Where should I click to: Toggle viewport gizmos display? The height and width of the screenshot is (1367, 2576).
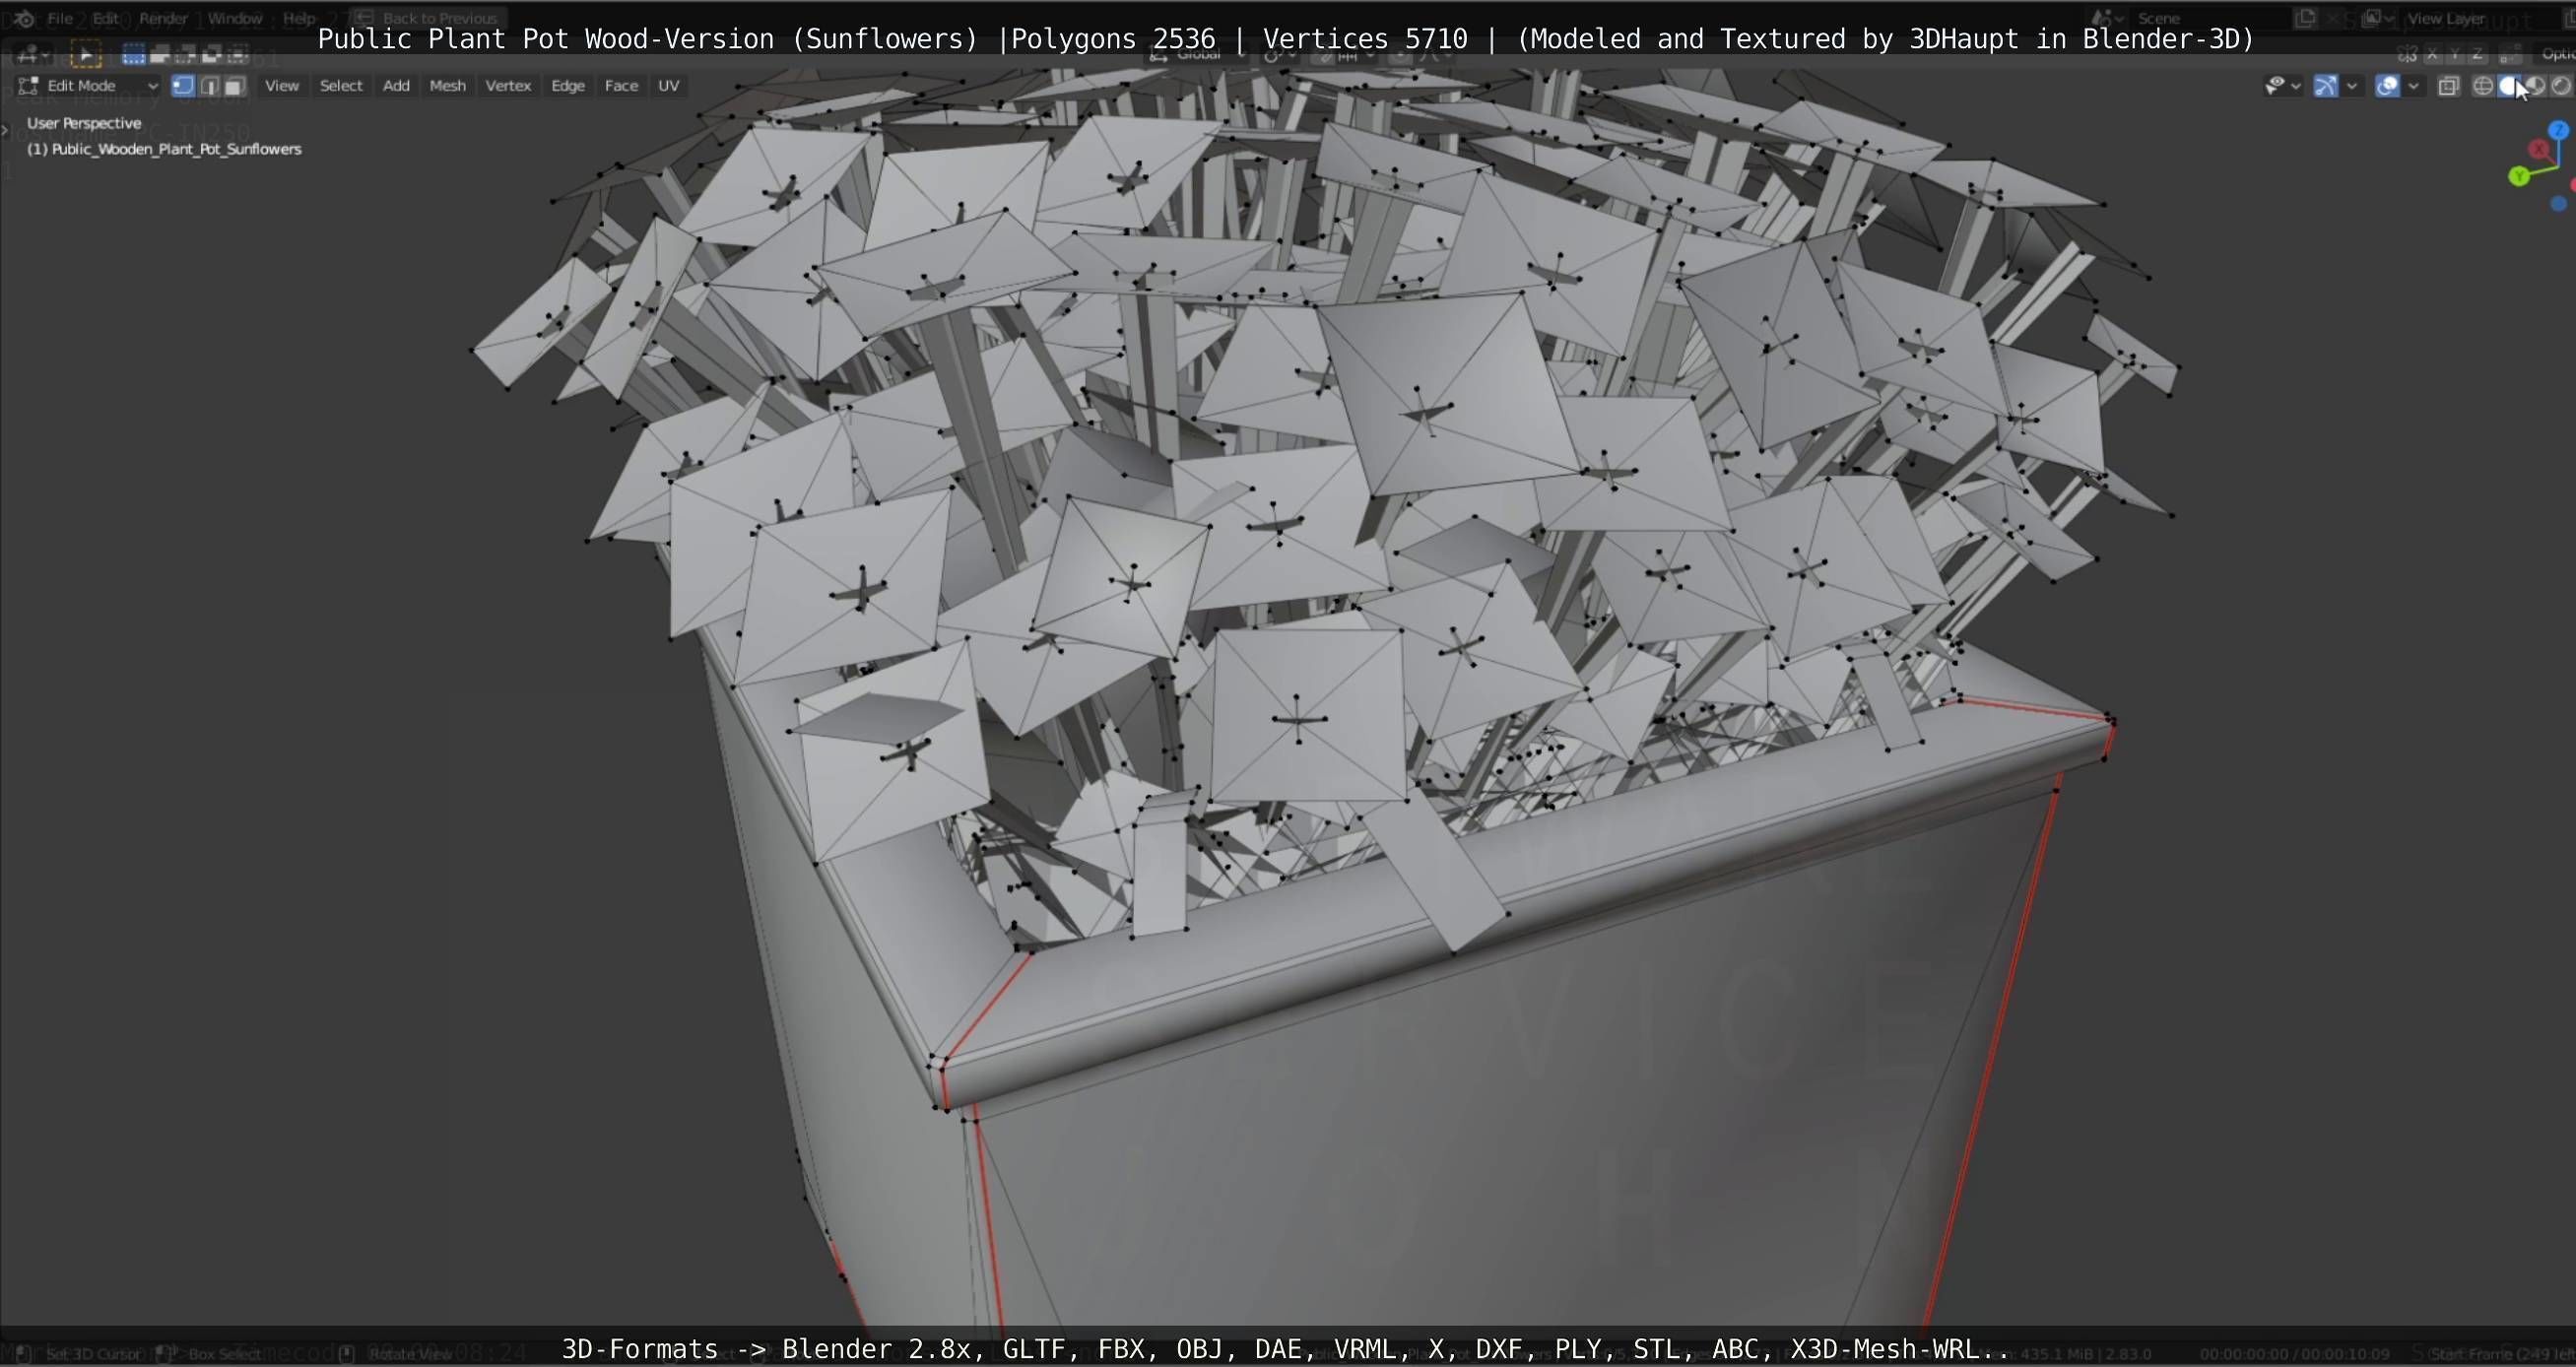[x=2326, y=86]
